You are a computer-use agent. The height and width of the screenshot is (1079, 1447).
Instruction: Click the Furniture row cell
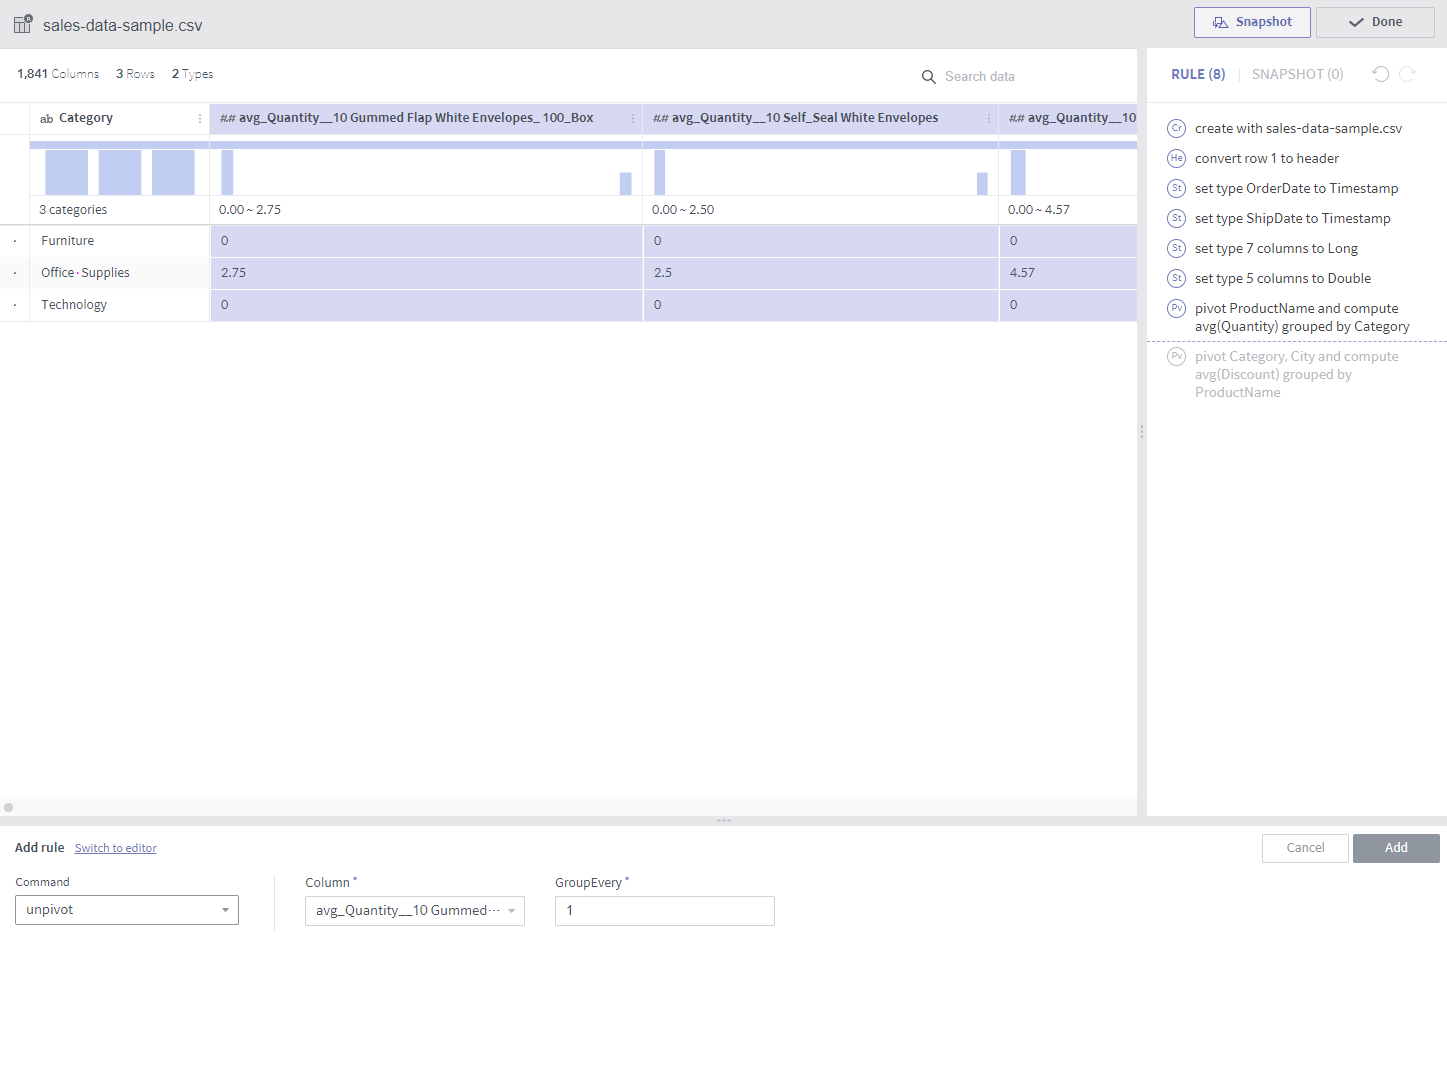(x=119, y=241)
